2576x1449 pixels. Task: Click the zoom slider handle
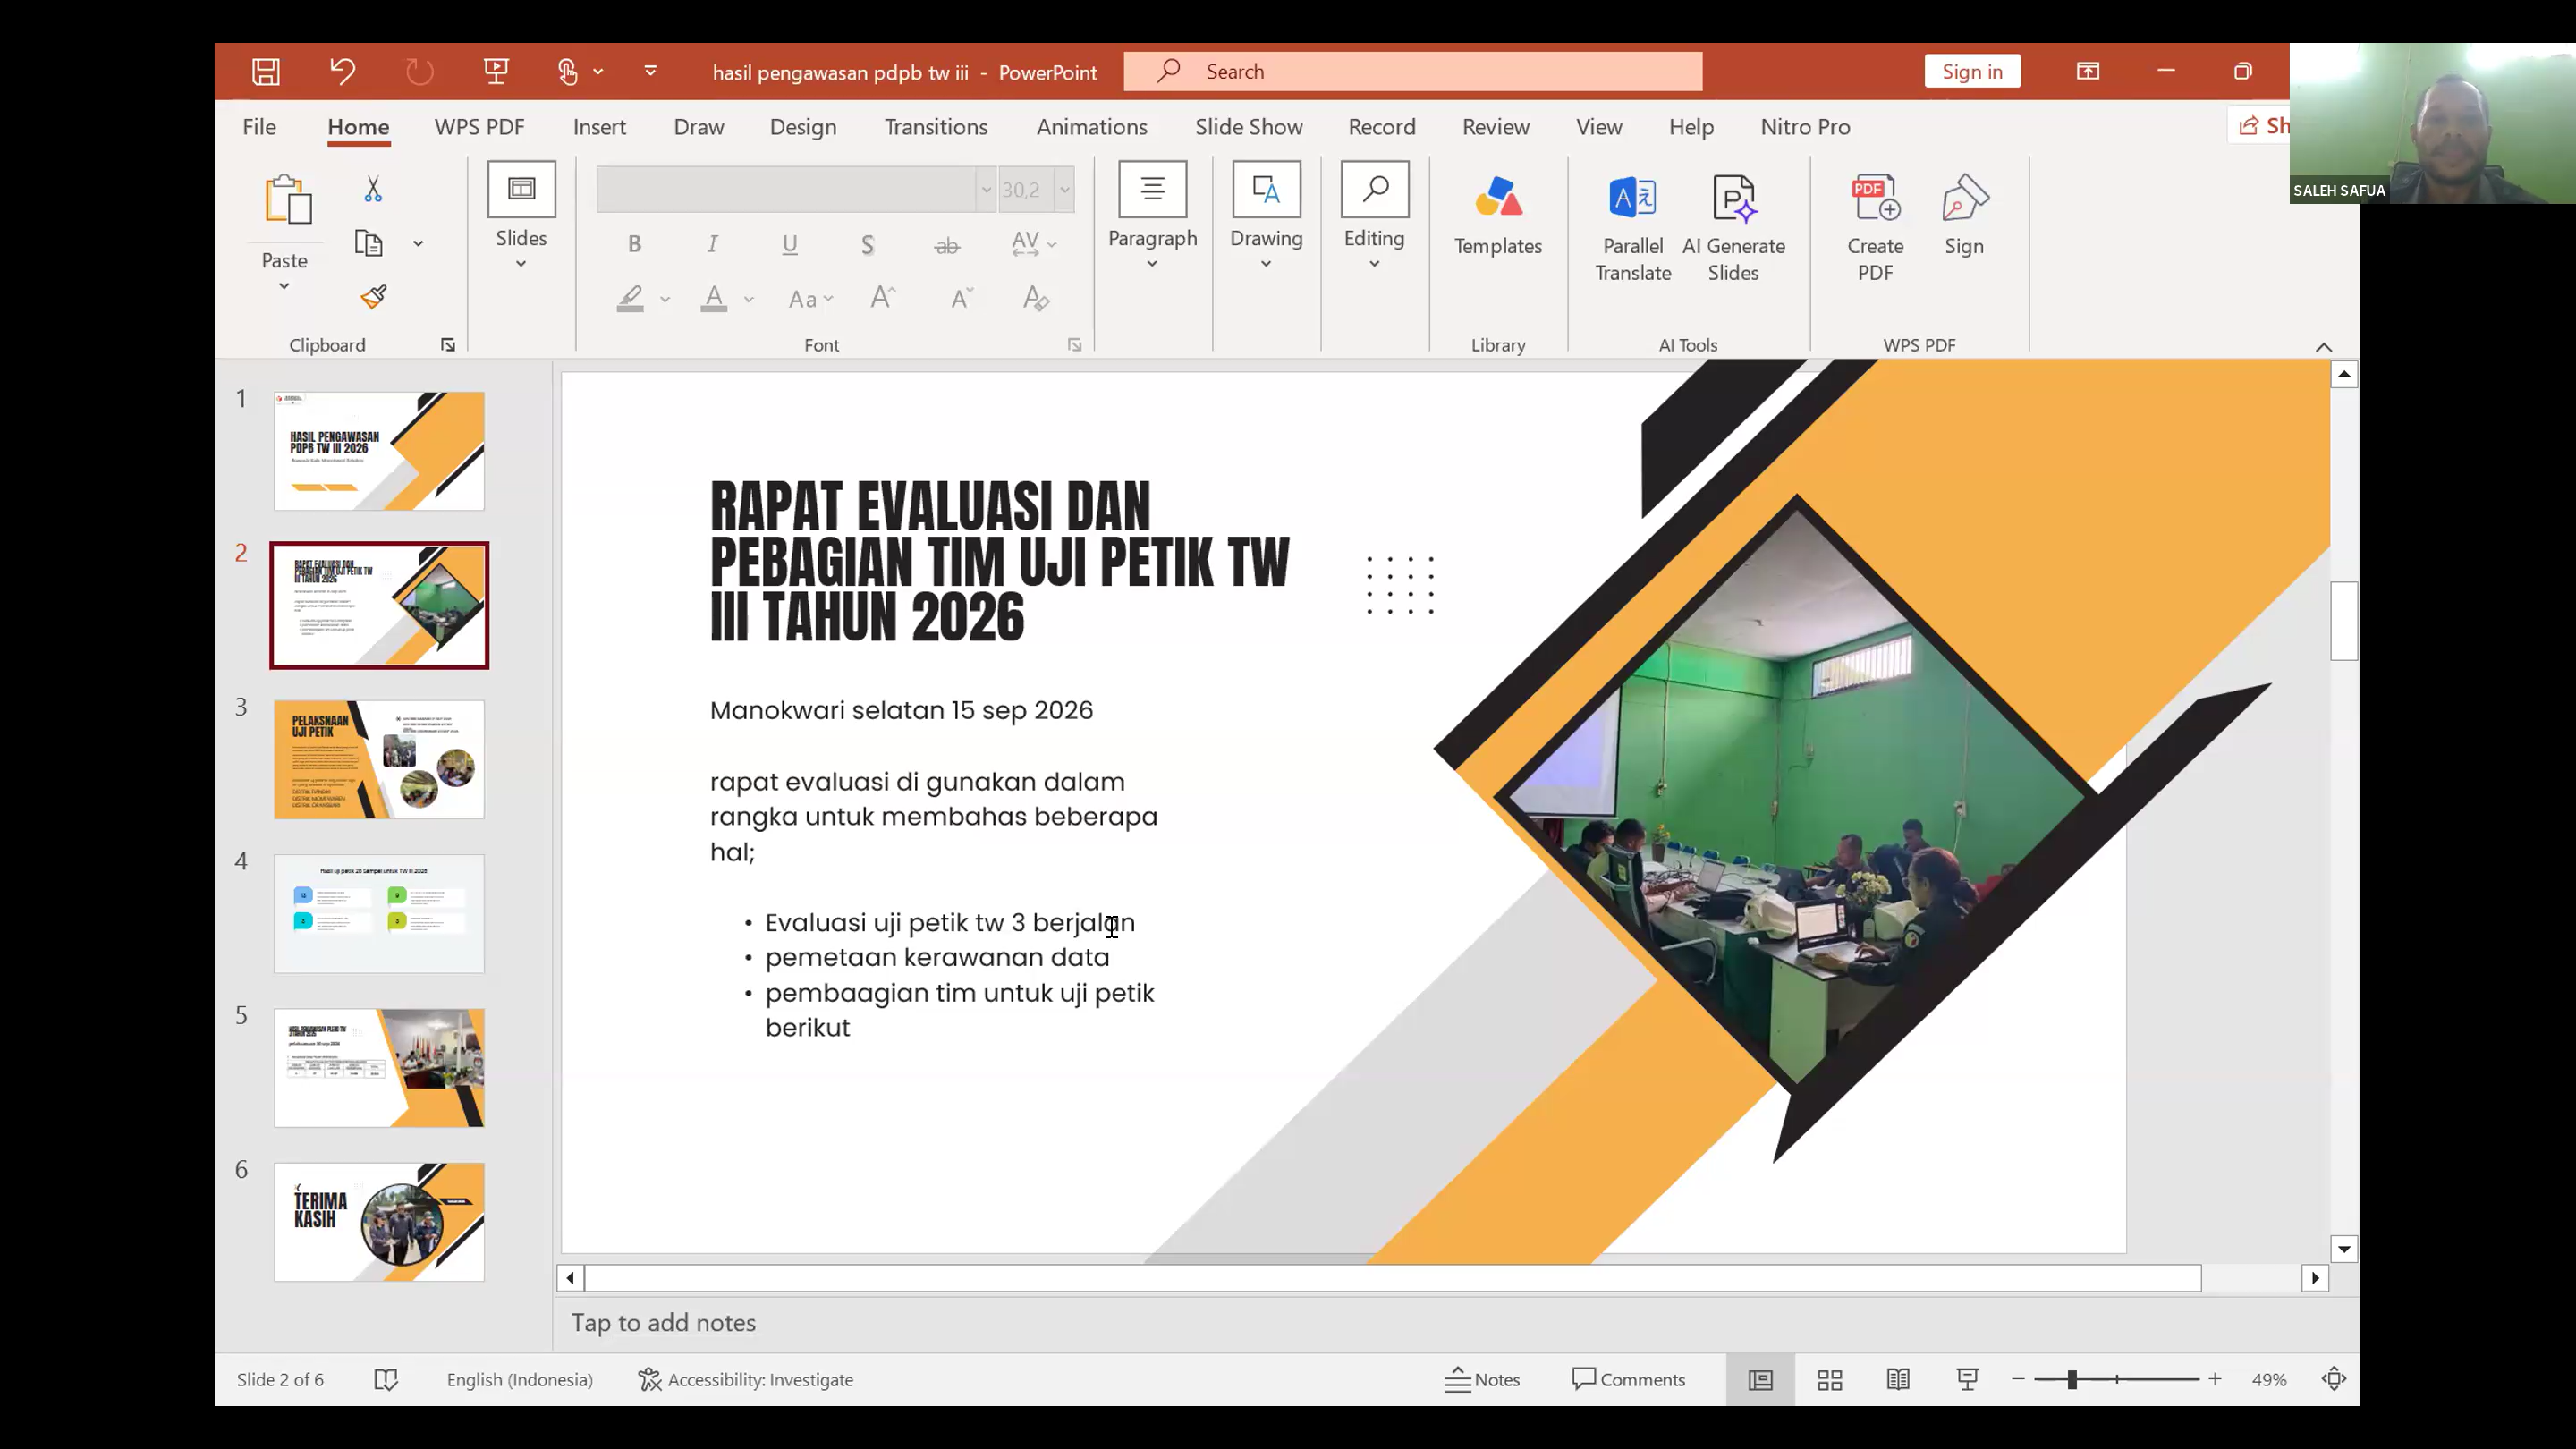point(2072,1380)
